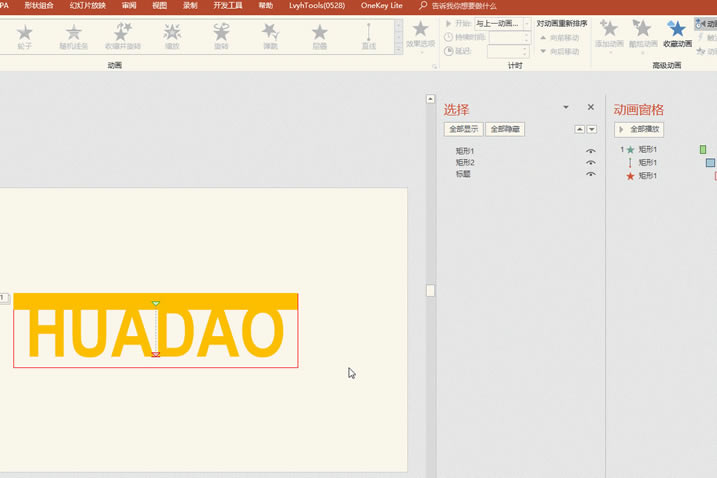Open the 帮助 ribbon tab
Viewport: 717px width, 478px height.
pyautogui.click(x=266, y=5)
